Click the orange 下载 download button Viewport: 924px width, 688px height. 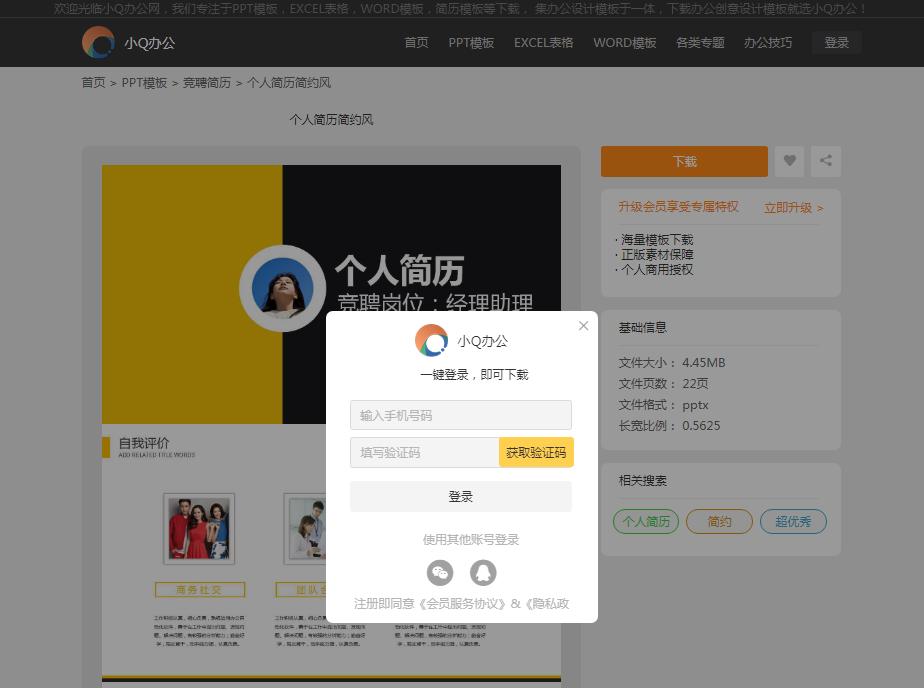683,161
